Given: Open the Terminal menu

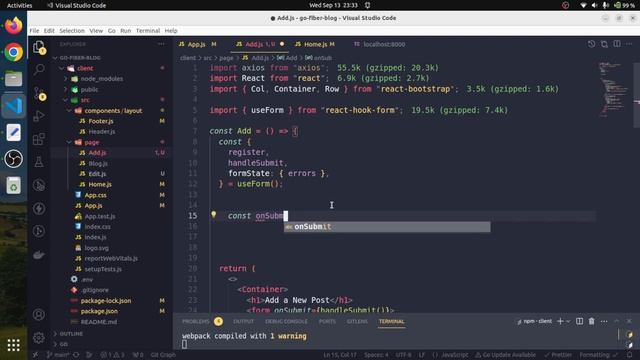Looking at the screenshot, I should (148, 31).
